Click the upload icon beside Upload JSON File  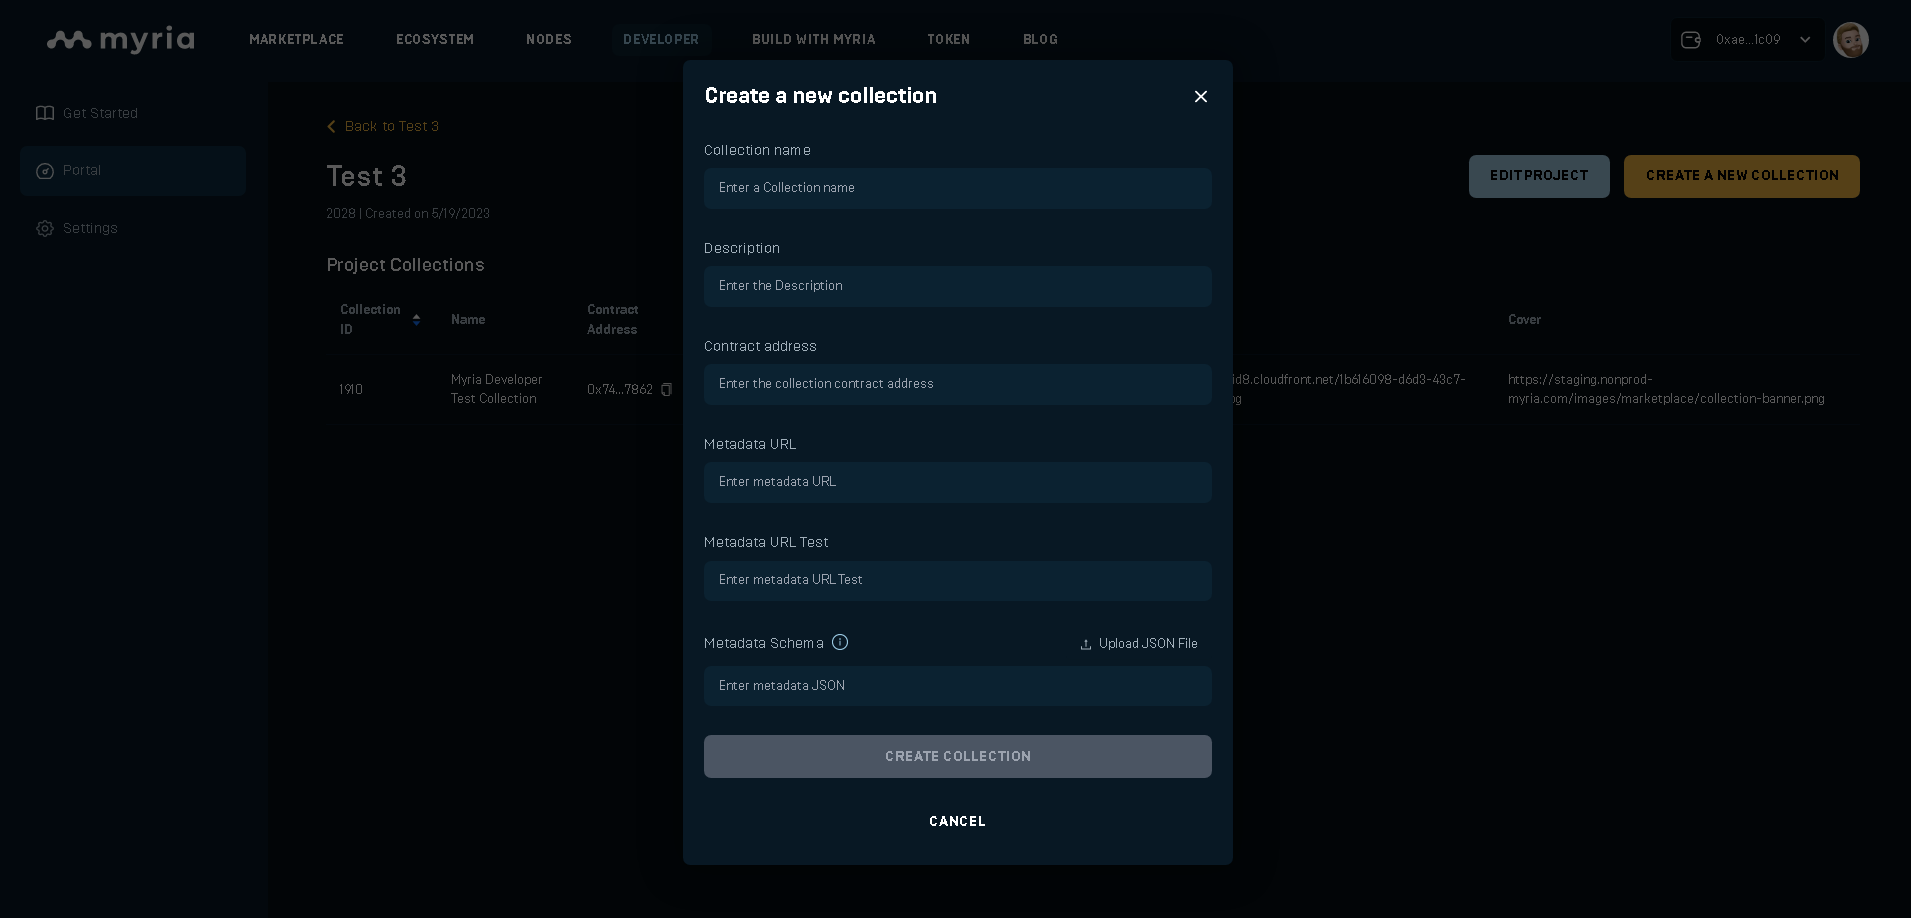click(x=1086, y=644)
